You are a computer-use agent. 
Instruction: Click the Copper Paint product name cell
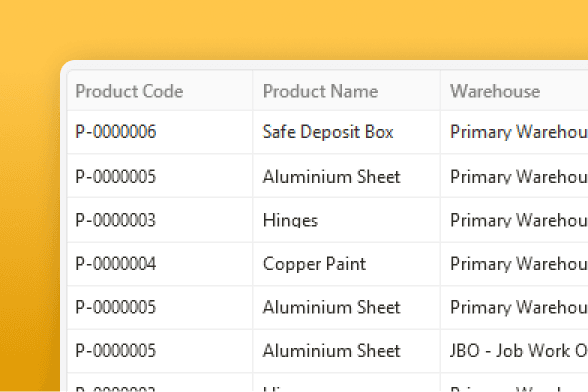tap(346, 264)
